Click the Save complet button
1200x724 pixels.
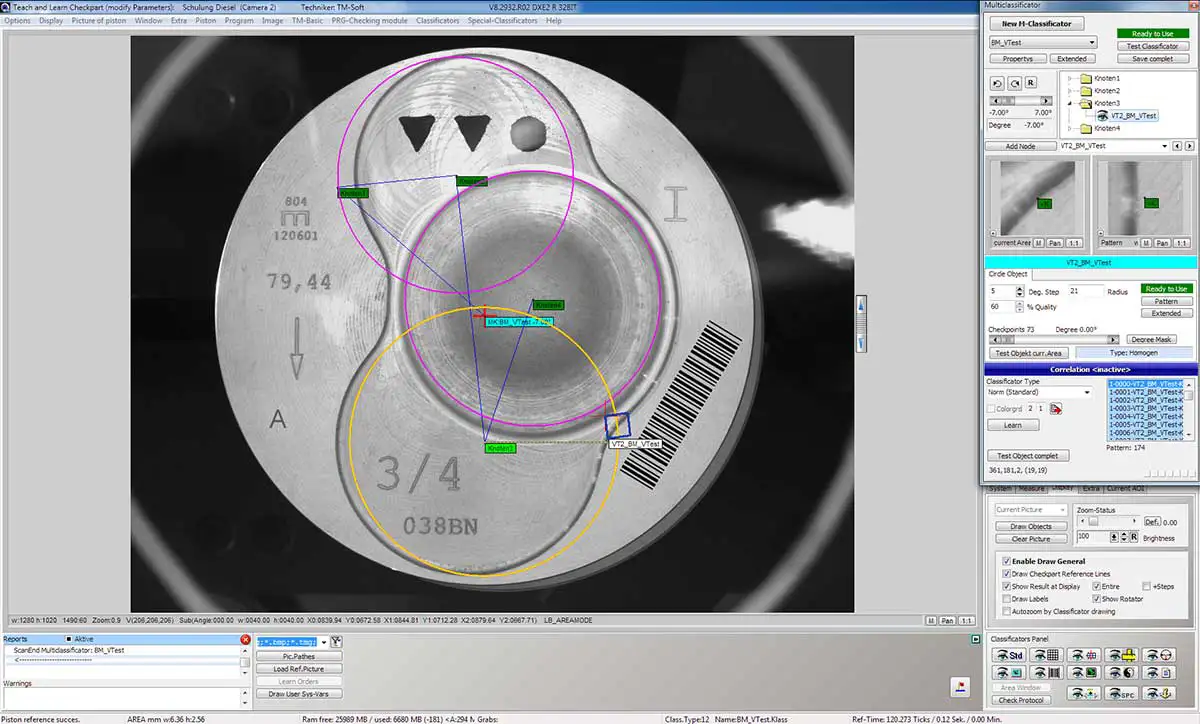(1153, 58)
